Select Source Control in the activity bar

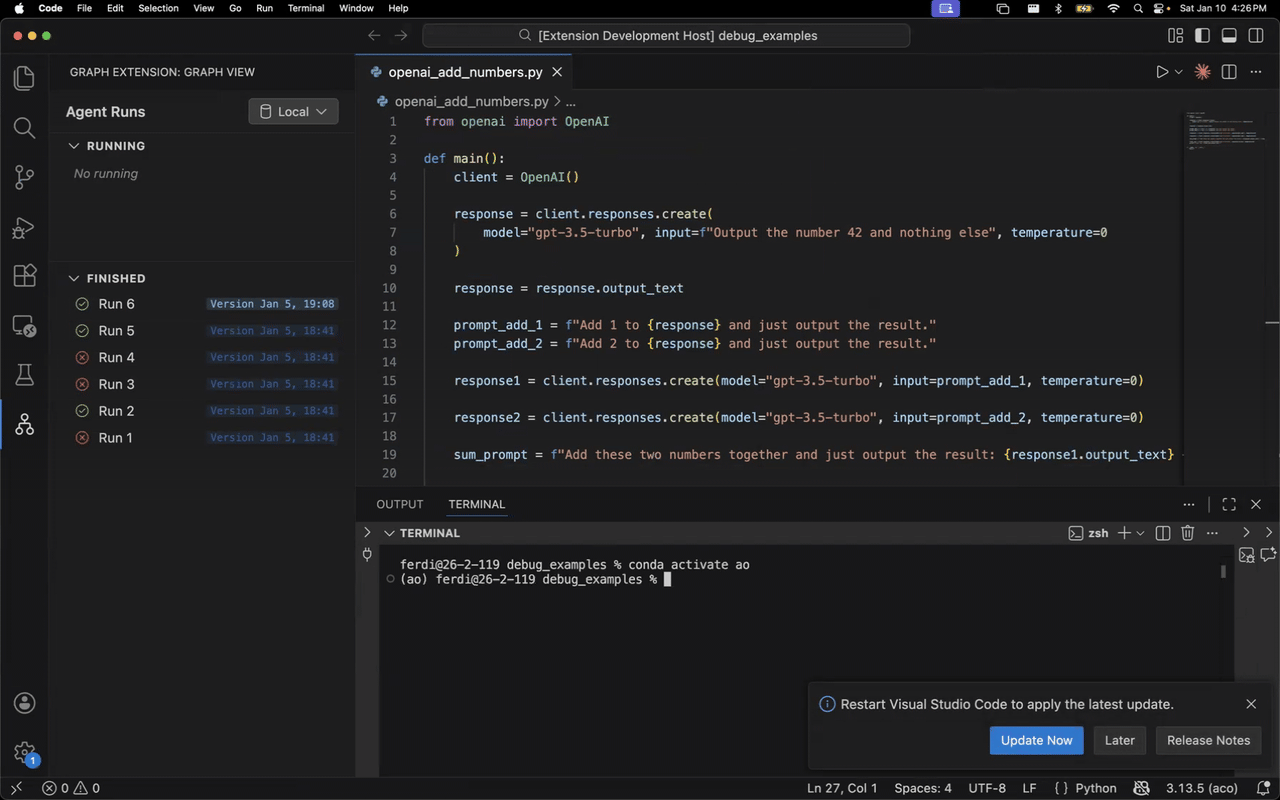coord(24,177)
